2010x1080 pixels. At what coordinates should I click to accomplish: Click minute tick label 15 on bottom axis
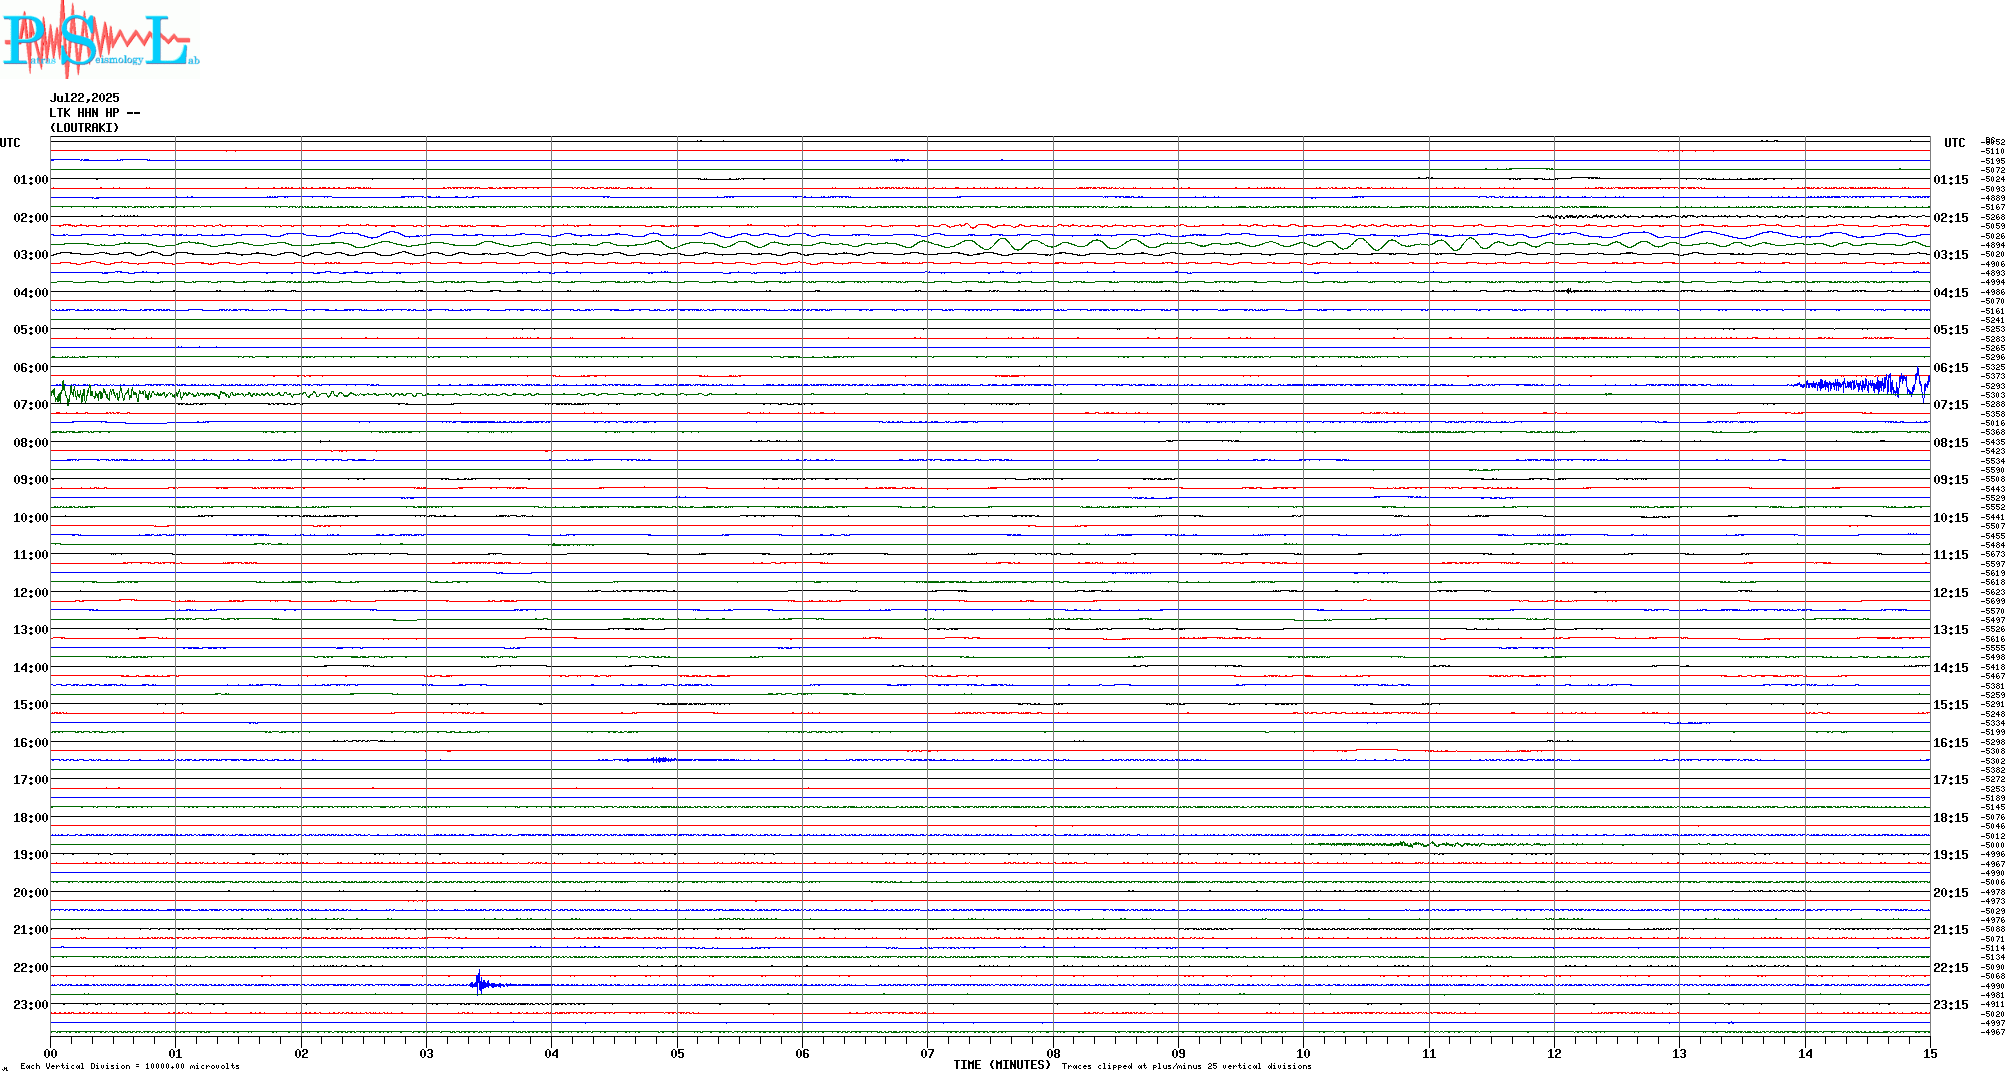click(x=1930, y=1053)
